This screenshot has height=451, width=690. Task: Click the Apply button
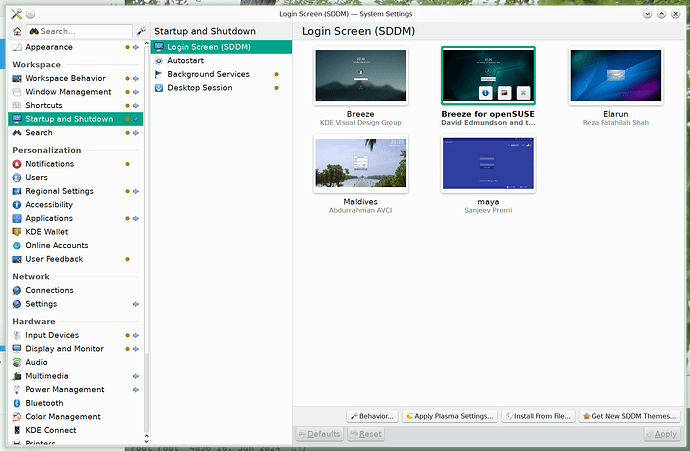tap(662, 434)
